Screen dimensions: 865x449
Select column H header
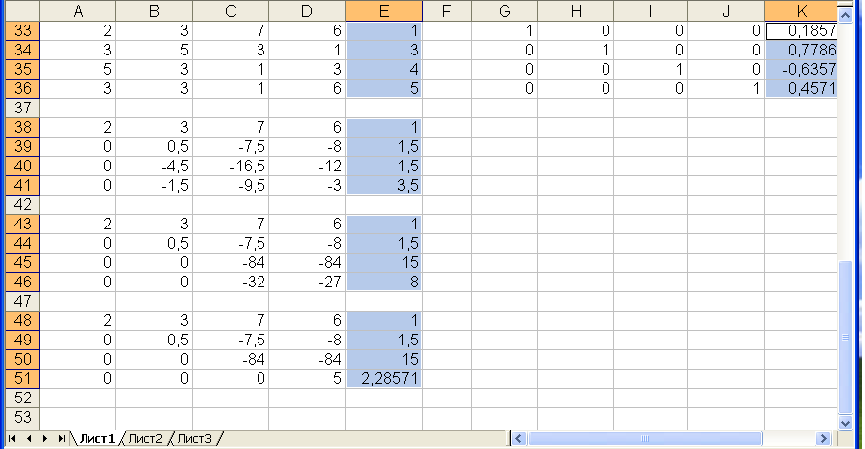coord(576,11)
